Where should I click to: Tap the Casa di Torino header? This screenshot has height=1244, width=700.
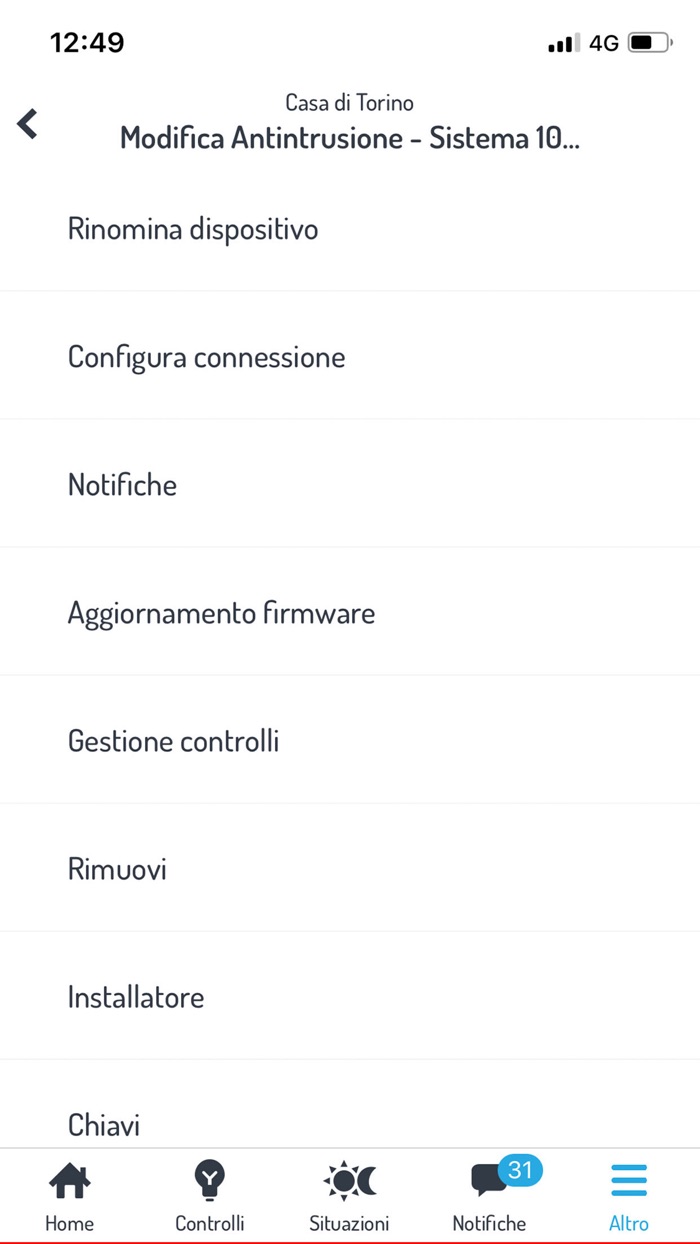(x=349, y=102)
